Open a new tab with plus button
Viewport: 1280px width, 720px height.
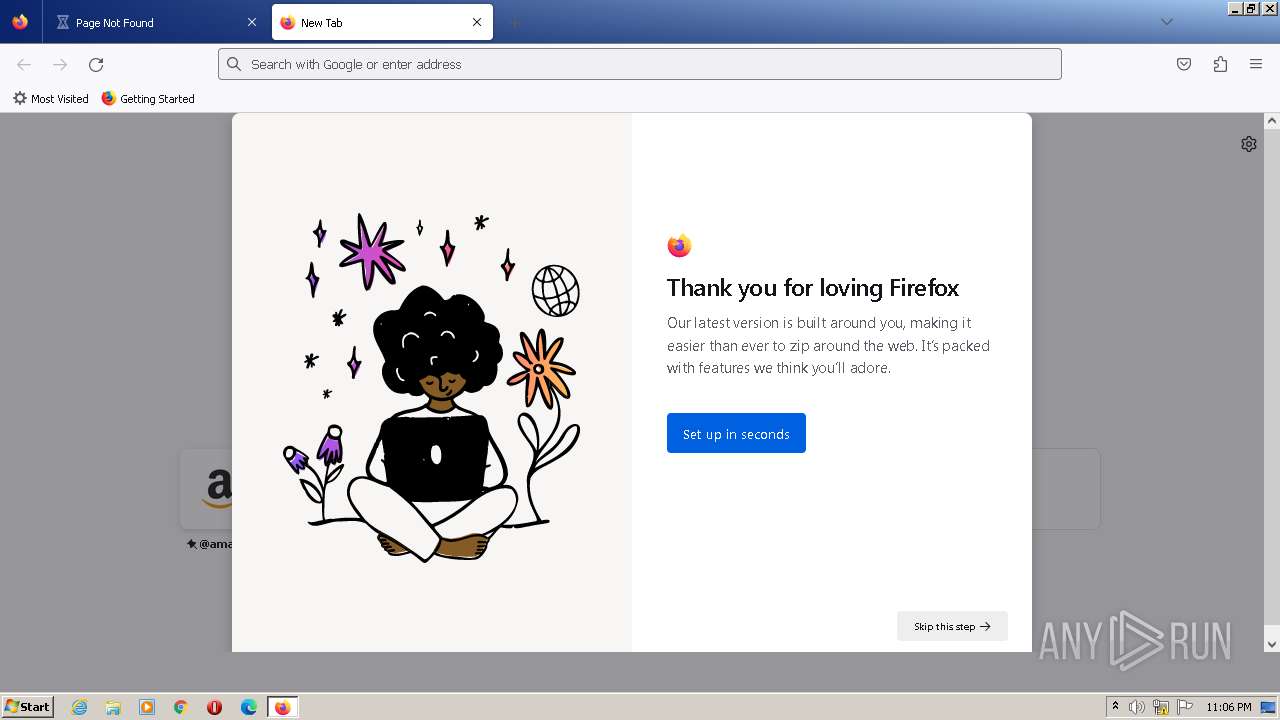point(514,22)
